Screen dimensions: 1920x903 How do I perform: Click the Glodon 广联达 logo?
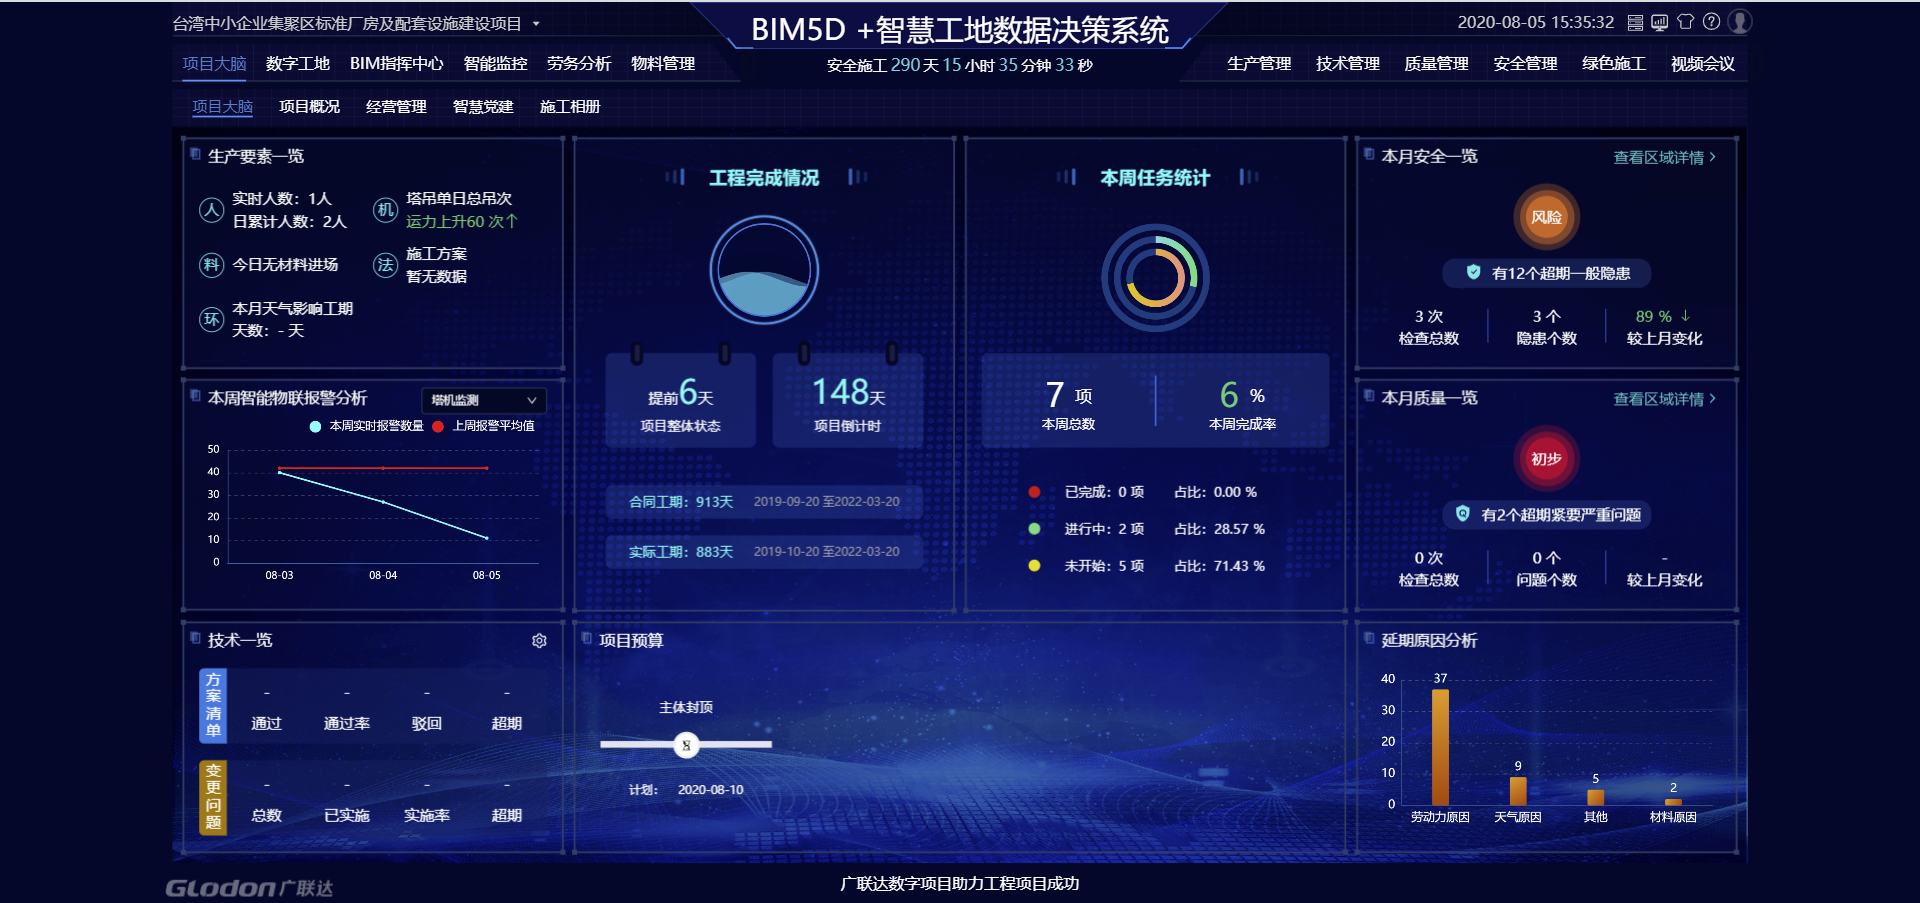coord(249,888)
